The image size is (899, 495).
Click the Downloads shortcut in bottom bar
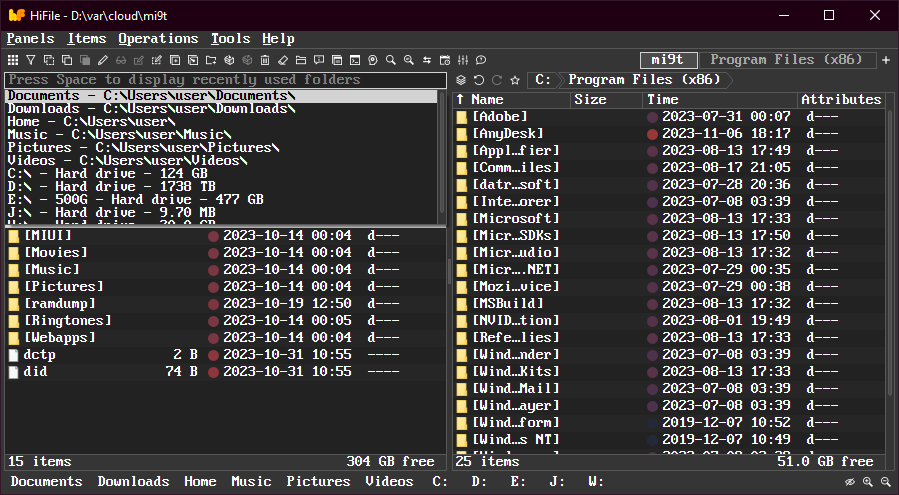tap(133, 482)
